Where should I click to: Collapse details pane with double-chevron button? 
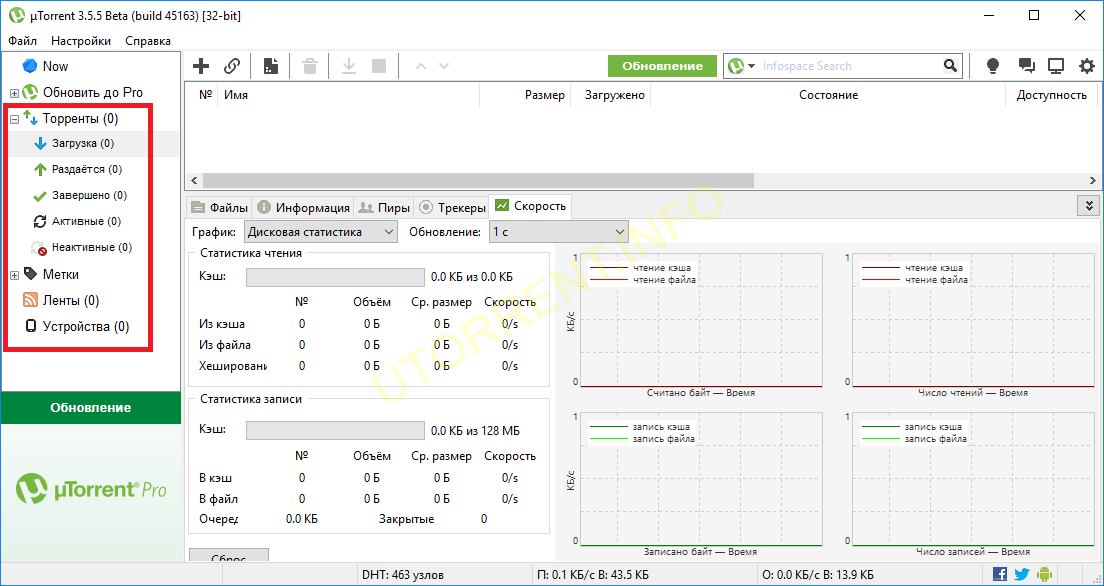[1089, 206]
